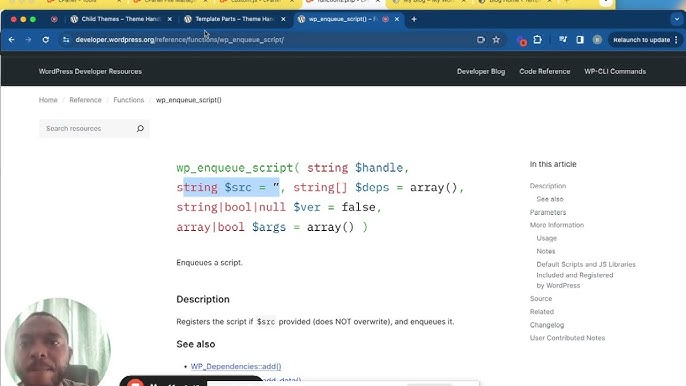Click the address bar URL

(x=179, y=40)
